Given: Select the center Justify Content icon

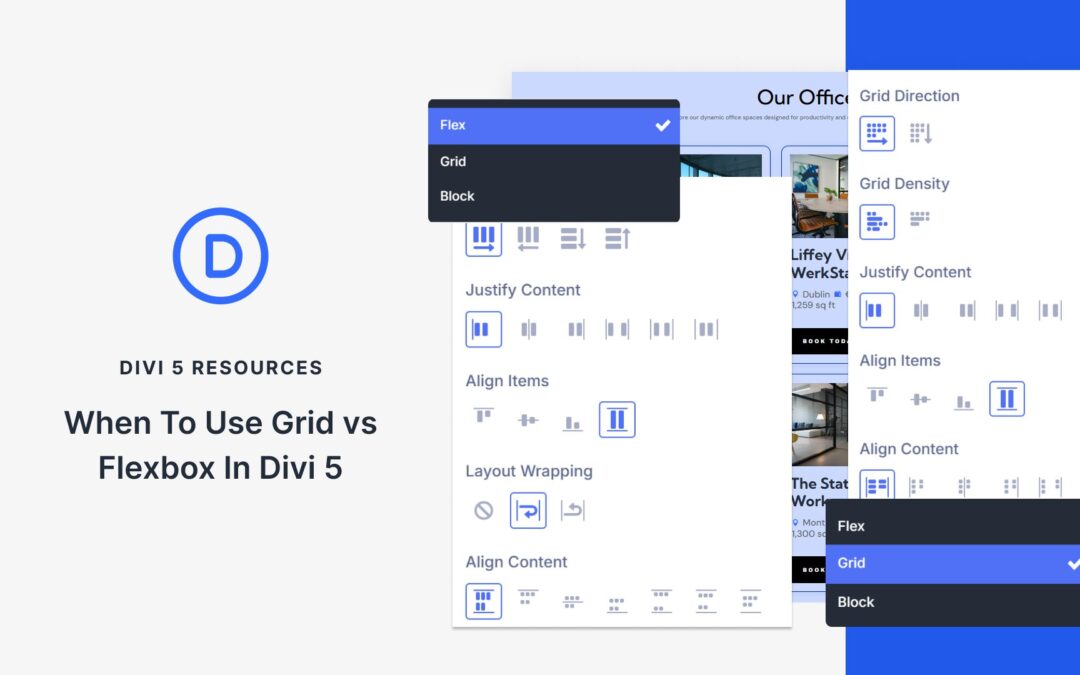Looking at the screenshot, I should pyautogui.click(x=529, y=329).
